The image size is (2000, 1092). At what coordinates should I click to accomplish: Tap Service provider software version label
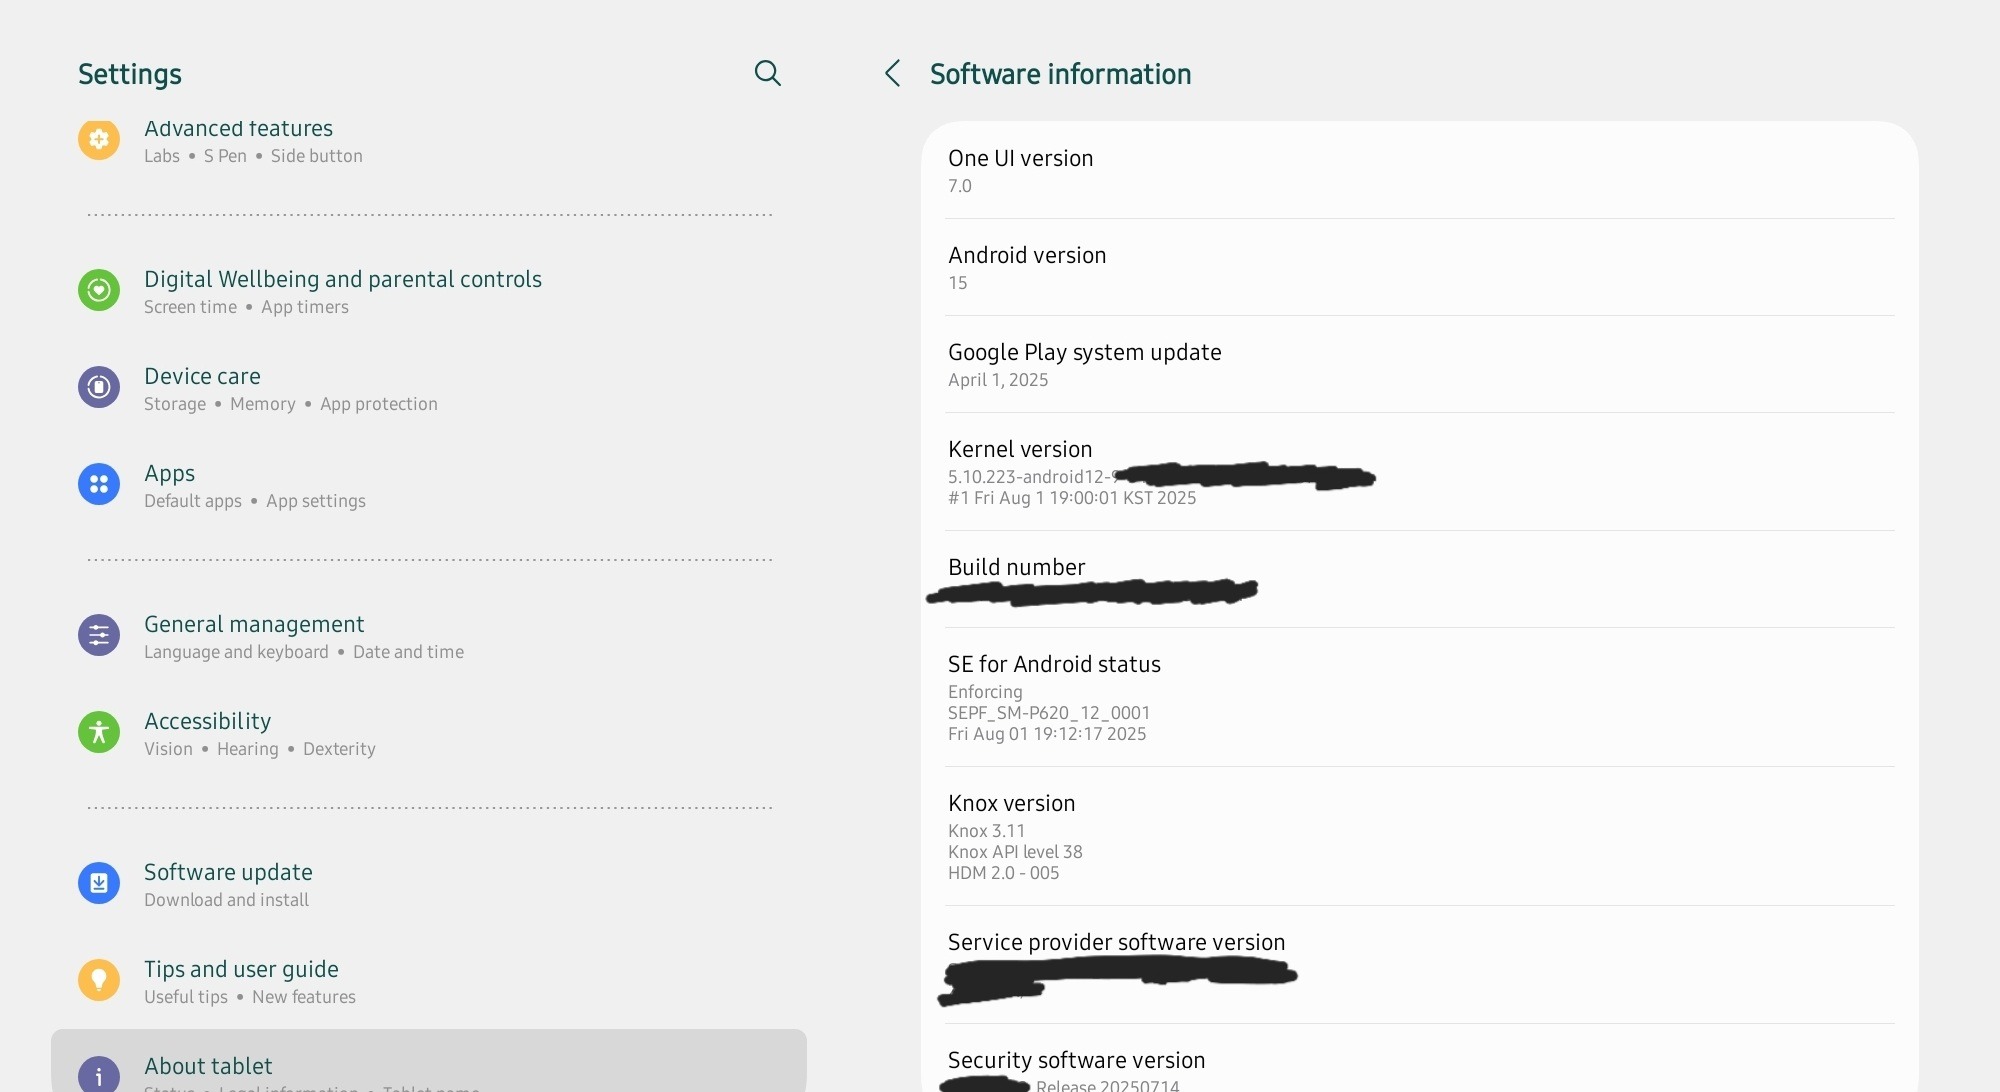(x=1116, y=942)
